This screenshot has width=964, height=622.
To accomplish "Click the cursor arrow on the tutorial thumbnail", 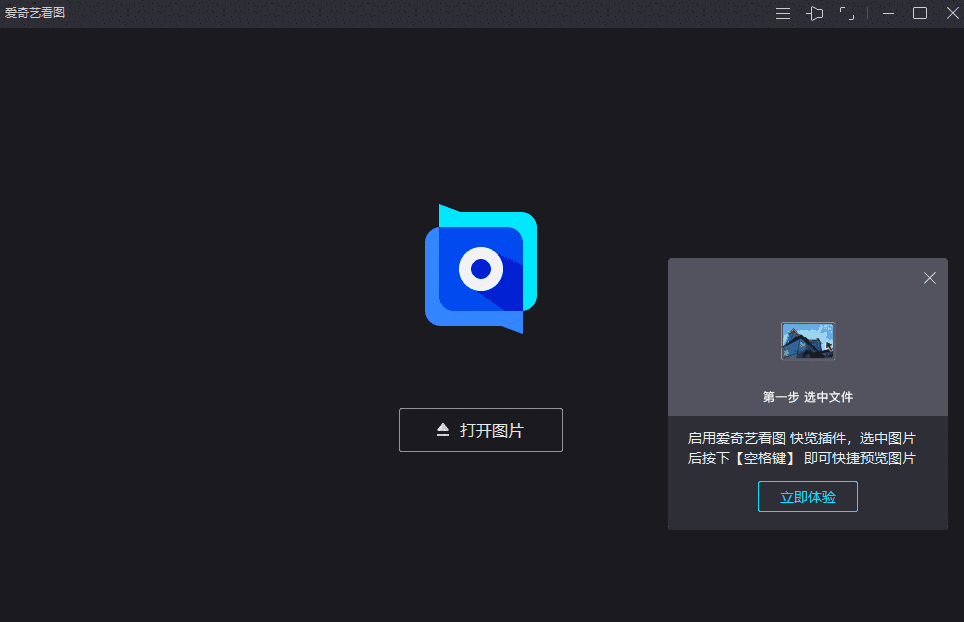I will point(826,344).
